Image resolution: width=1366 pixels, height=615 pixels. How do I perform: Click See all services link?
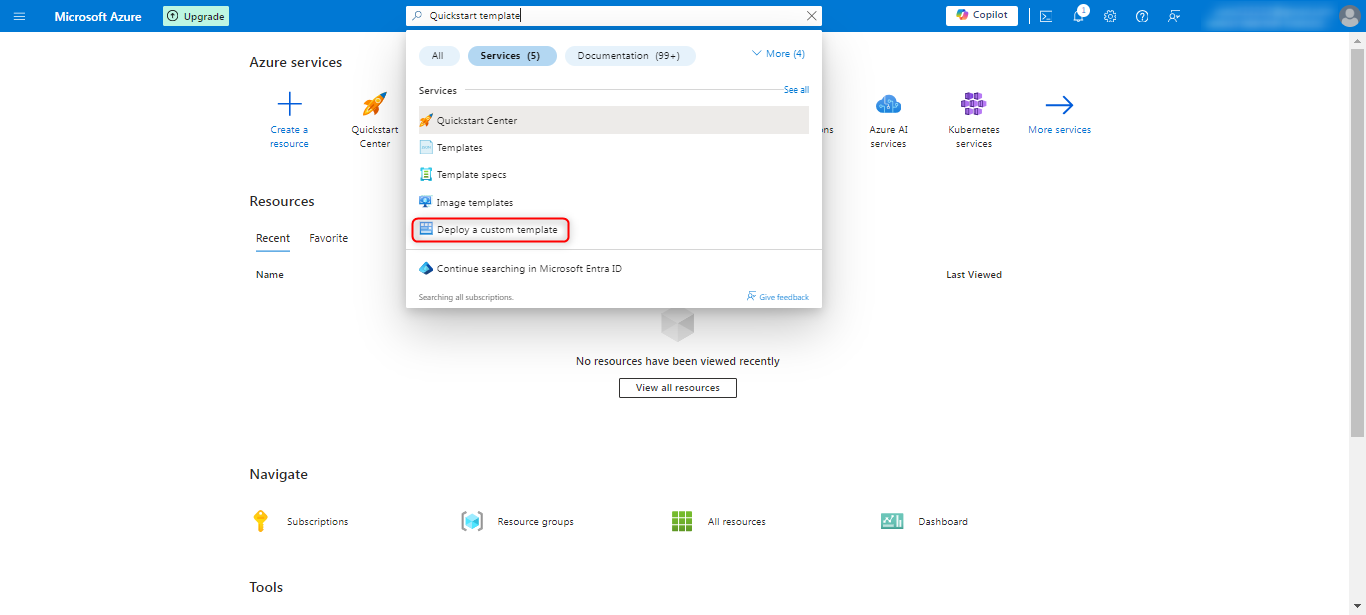coord(797,90)
